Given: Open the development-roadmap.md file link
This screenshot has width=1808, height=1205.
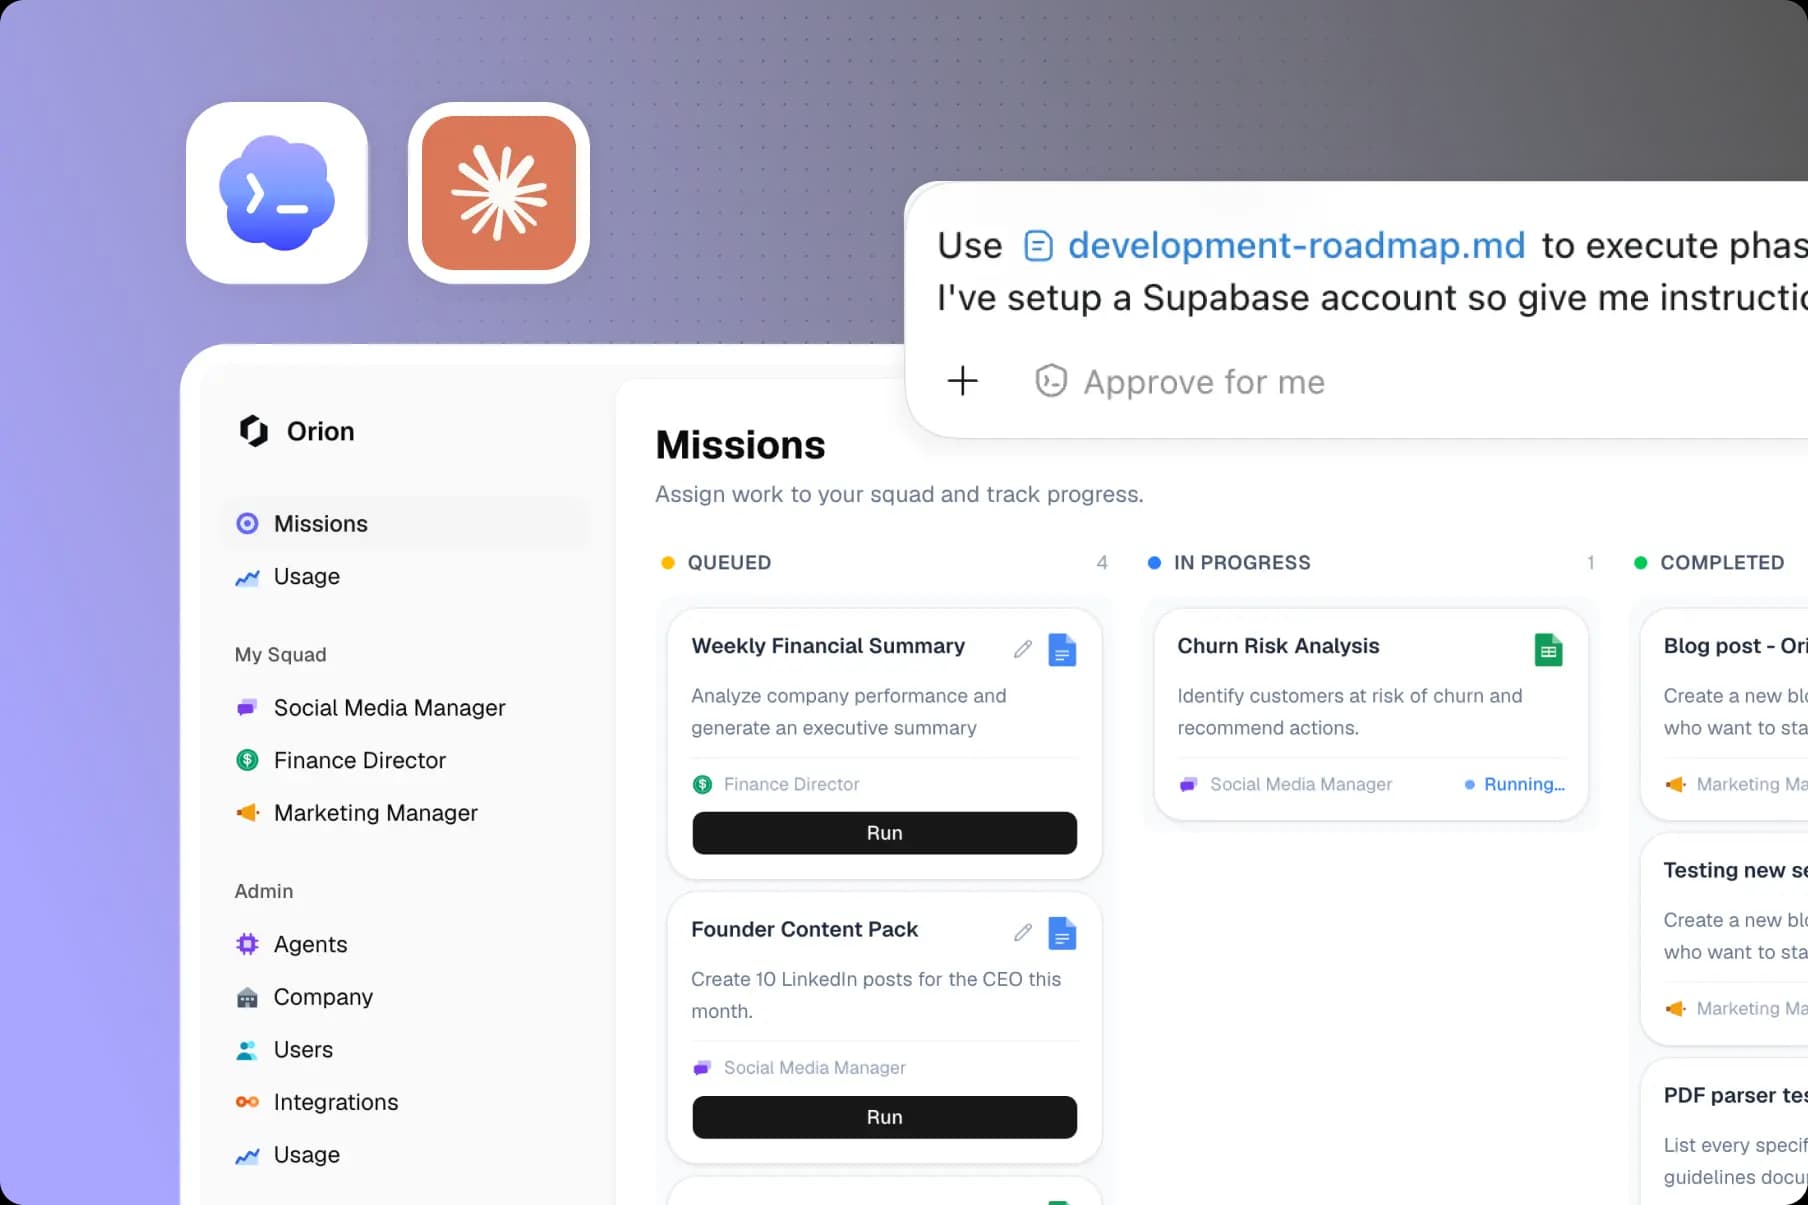Looking at the screenshot, I should 1275,245.
